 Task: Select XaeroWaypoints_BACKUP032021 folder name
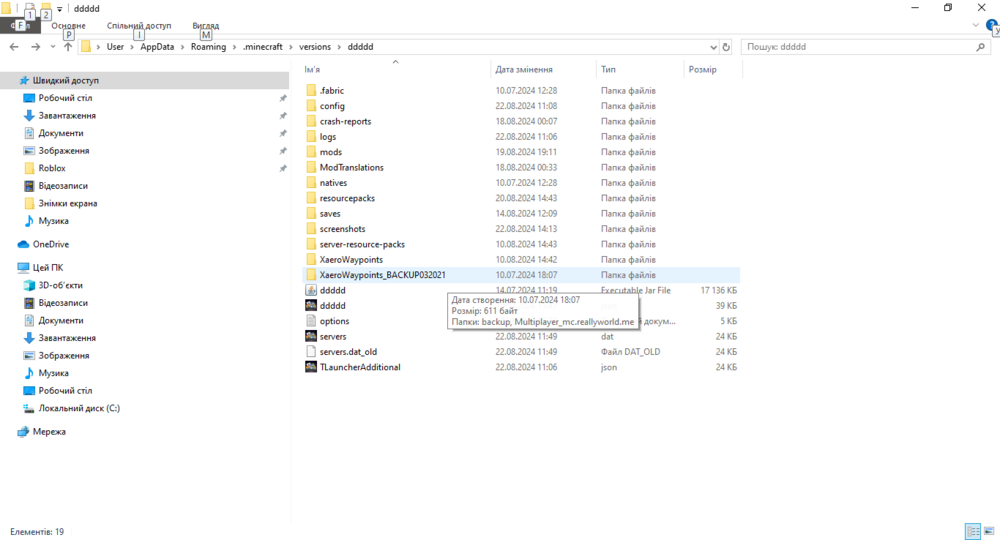pyautogui.click(x=383, y=275)
